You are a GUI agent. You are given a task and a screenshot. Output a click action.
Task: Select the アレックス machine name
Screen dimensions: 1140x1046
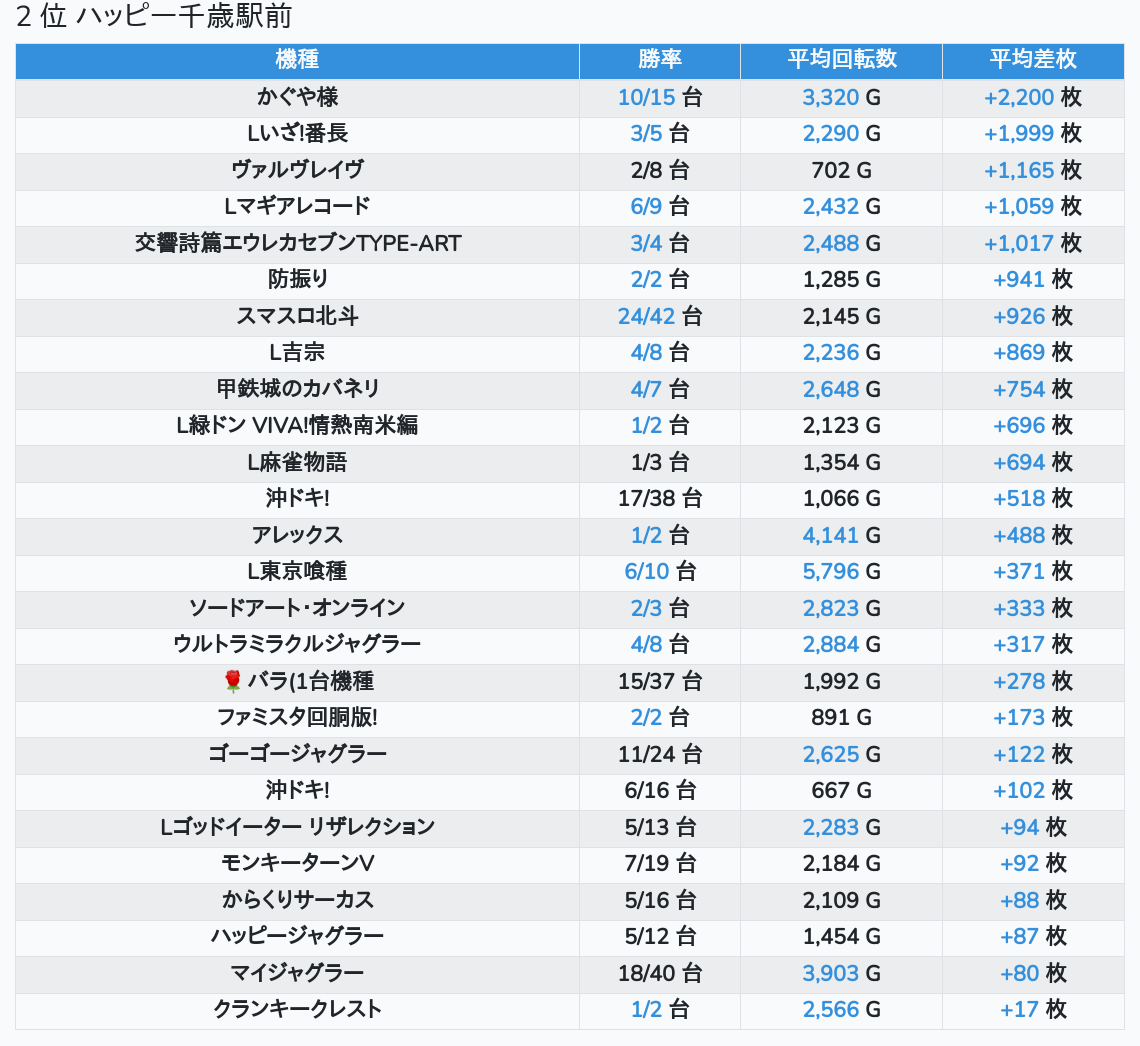[x=297, y=535]
